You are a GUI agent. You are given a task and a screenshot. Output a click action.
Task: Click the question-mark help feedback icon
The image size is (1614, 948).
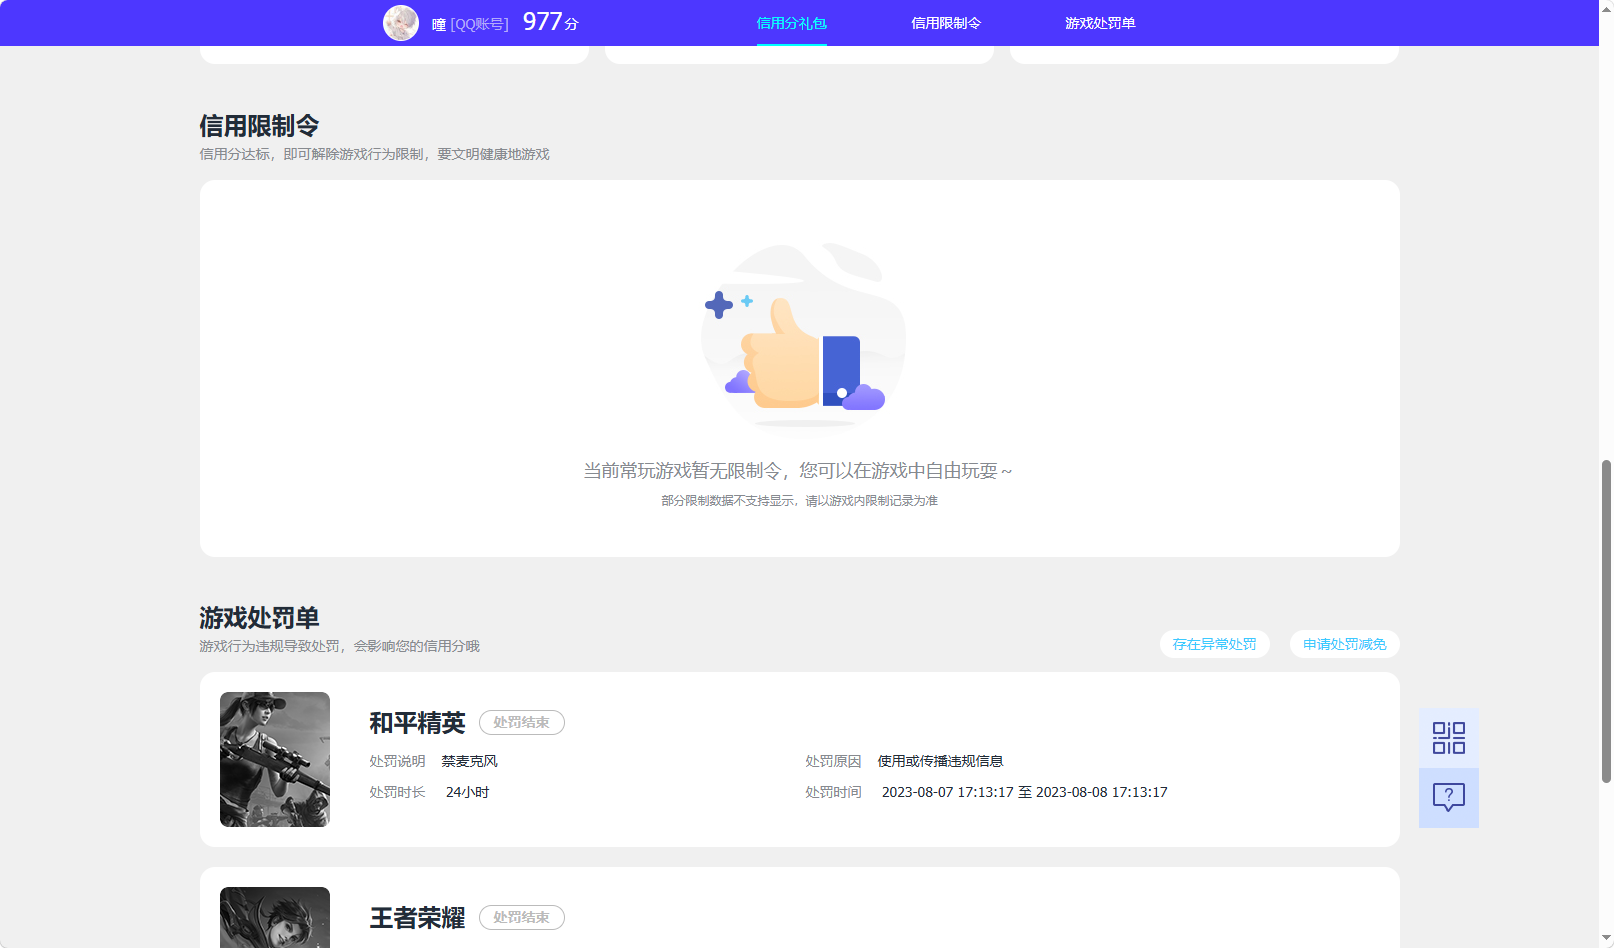pyautogui.click(x=1448, y=797)
